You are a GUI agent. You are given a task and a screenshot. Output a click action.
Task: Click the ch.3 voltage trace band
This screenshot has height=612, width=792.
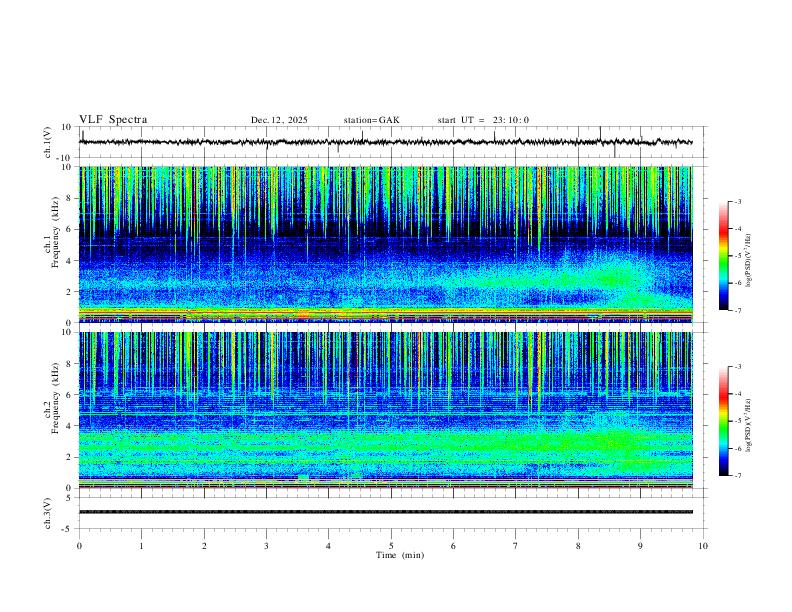[385, 512]
